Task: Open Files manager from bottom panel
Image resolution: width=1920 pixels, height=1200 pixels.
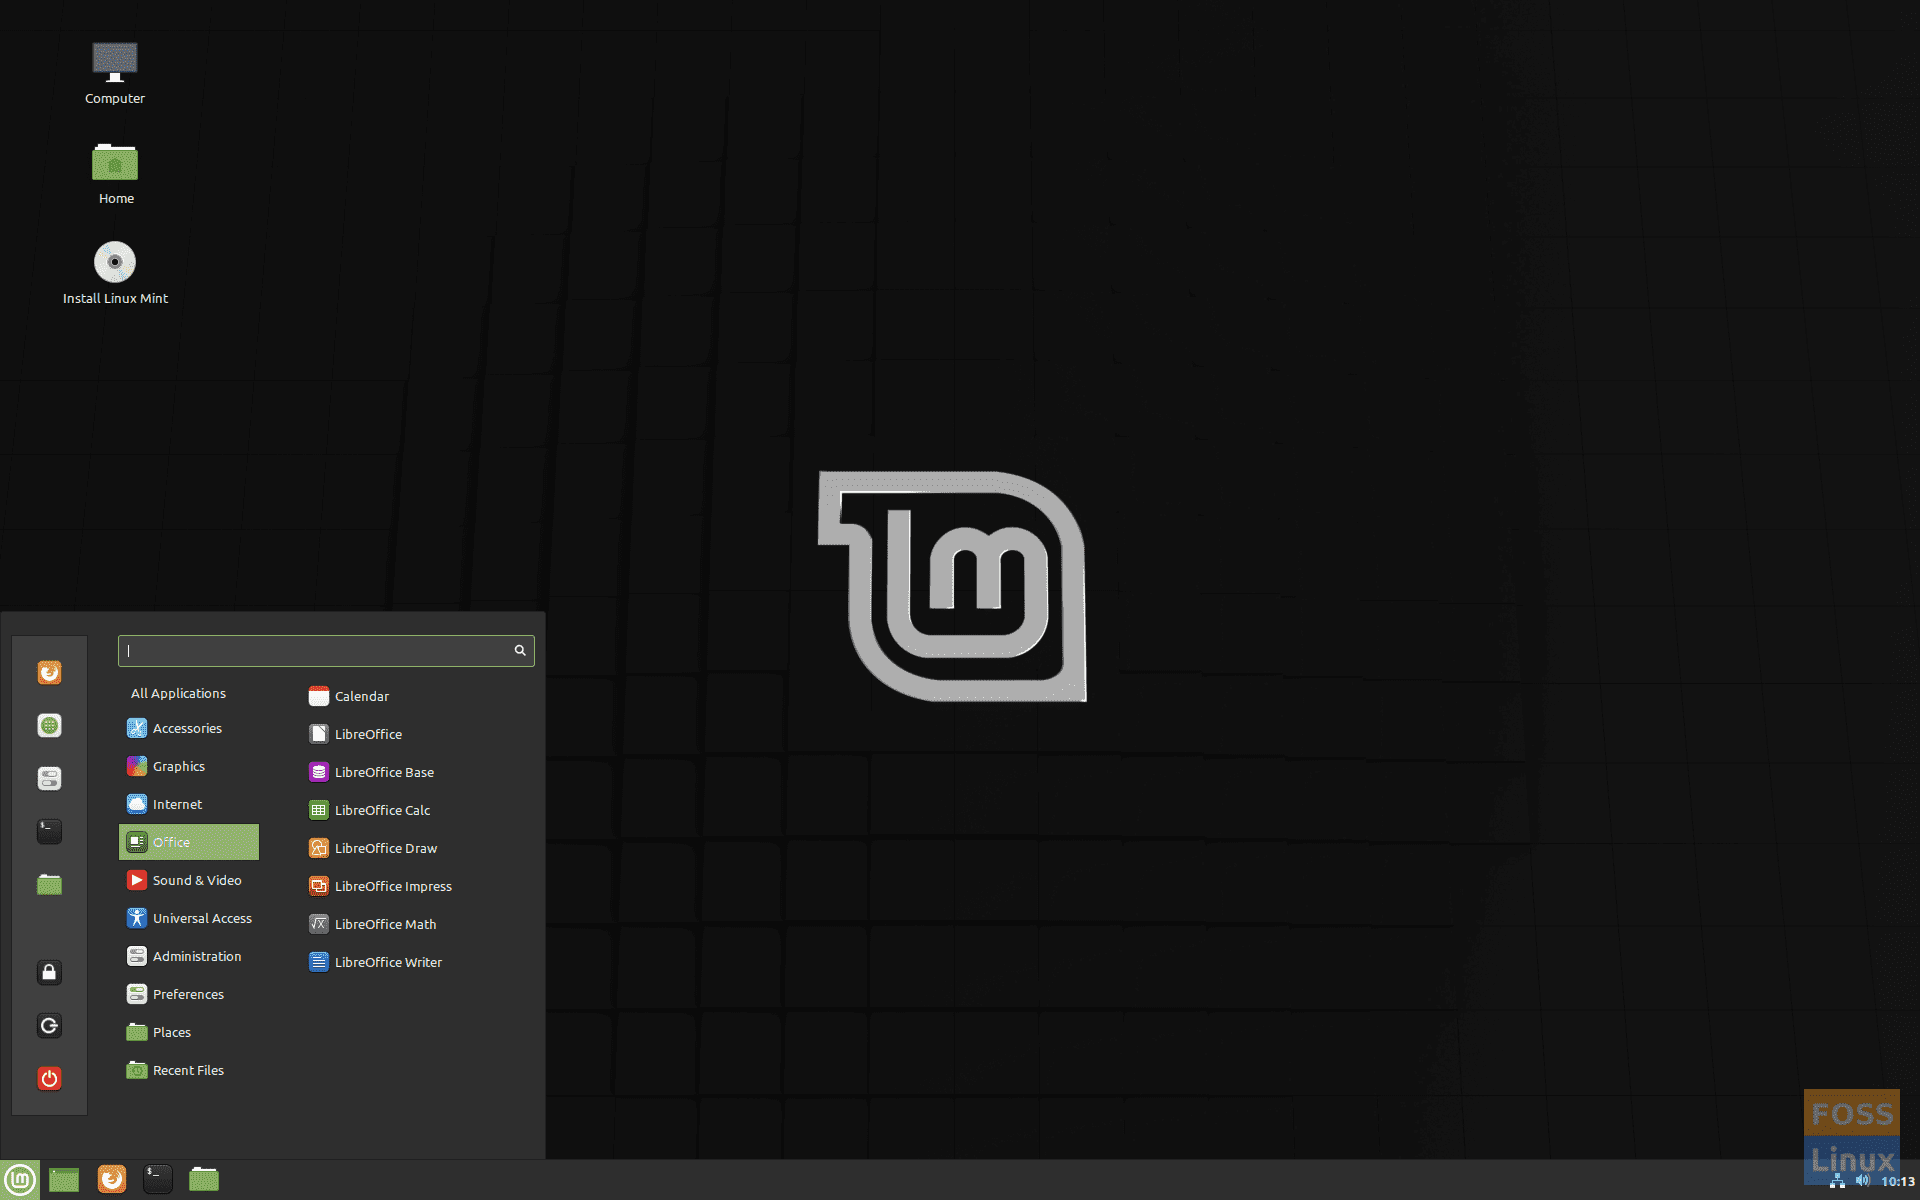Action: pos(204,1180)
